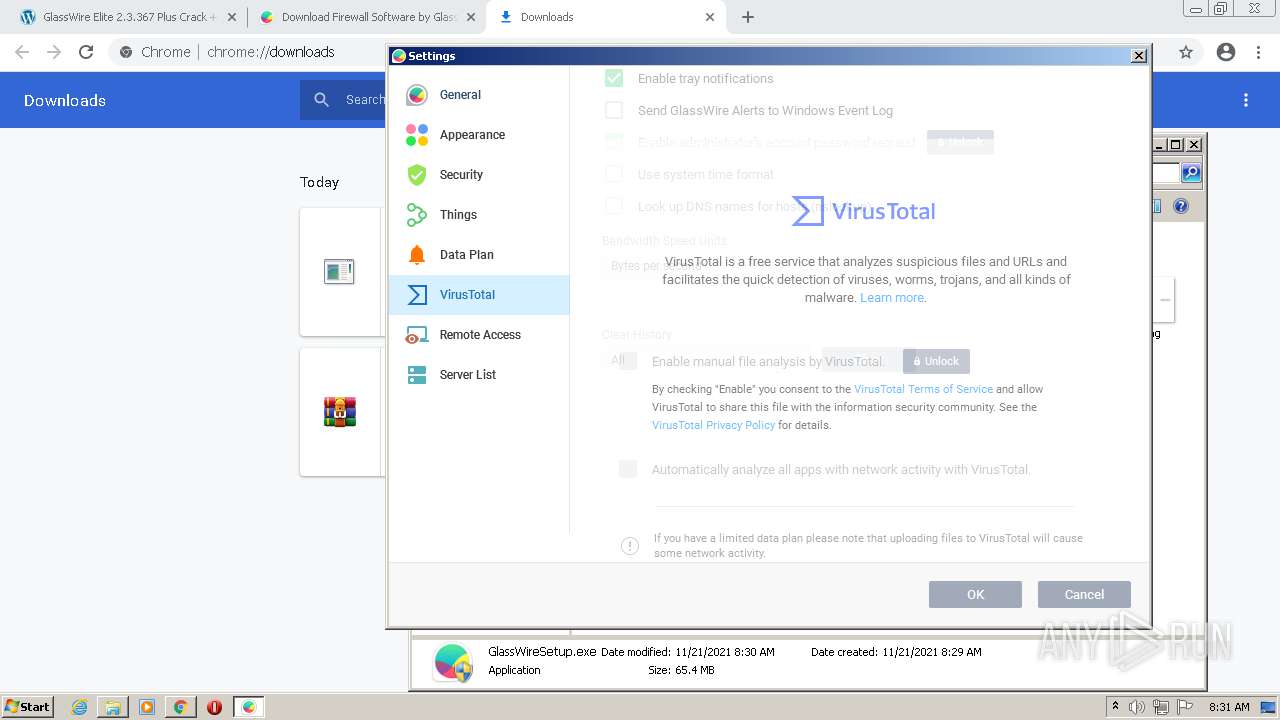Open VirusTotal Terms of Service link
This screenshot has height=720, width=1280.
(x=923, y=389)
